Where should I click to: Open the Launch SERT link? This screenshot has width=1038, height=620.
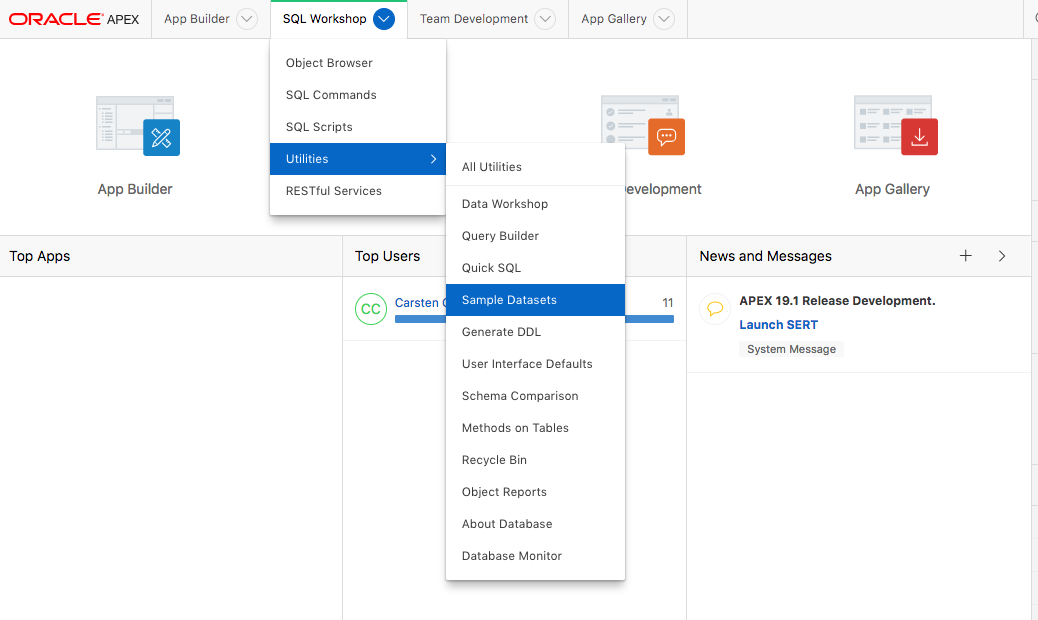778,325
